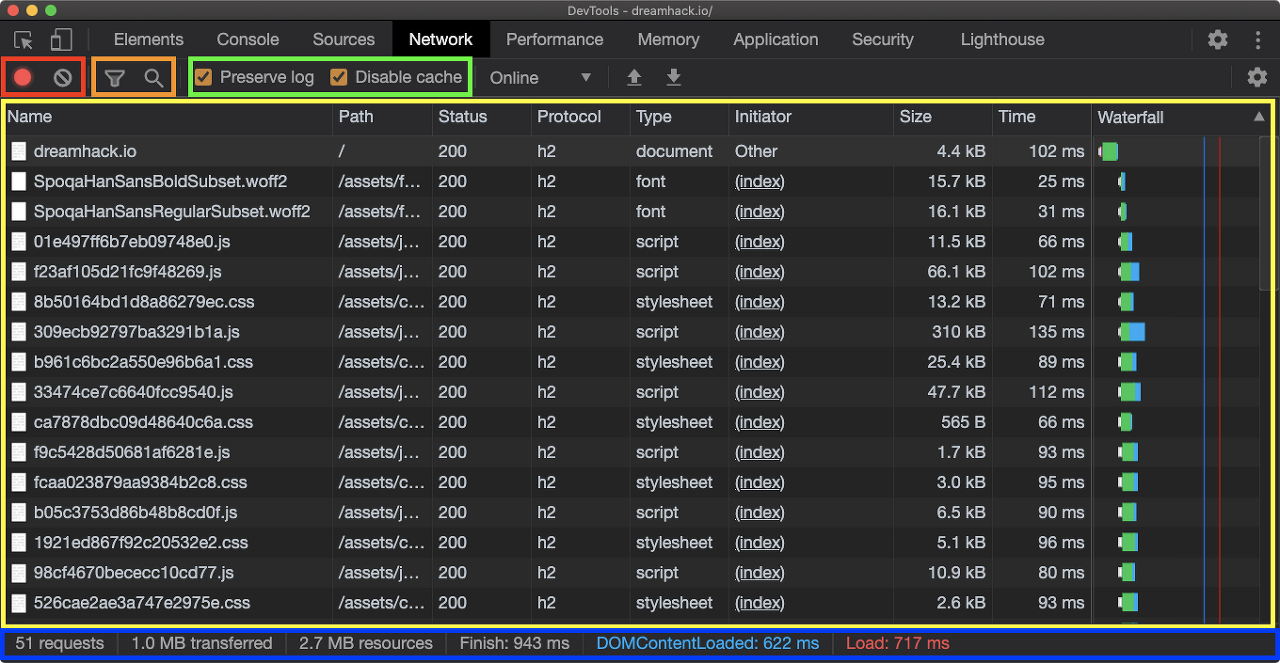This screenshot has height=663, width=1280.
Task: Open the Online throttling dropdown
Action: coord(540,78)
